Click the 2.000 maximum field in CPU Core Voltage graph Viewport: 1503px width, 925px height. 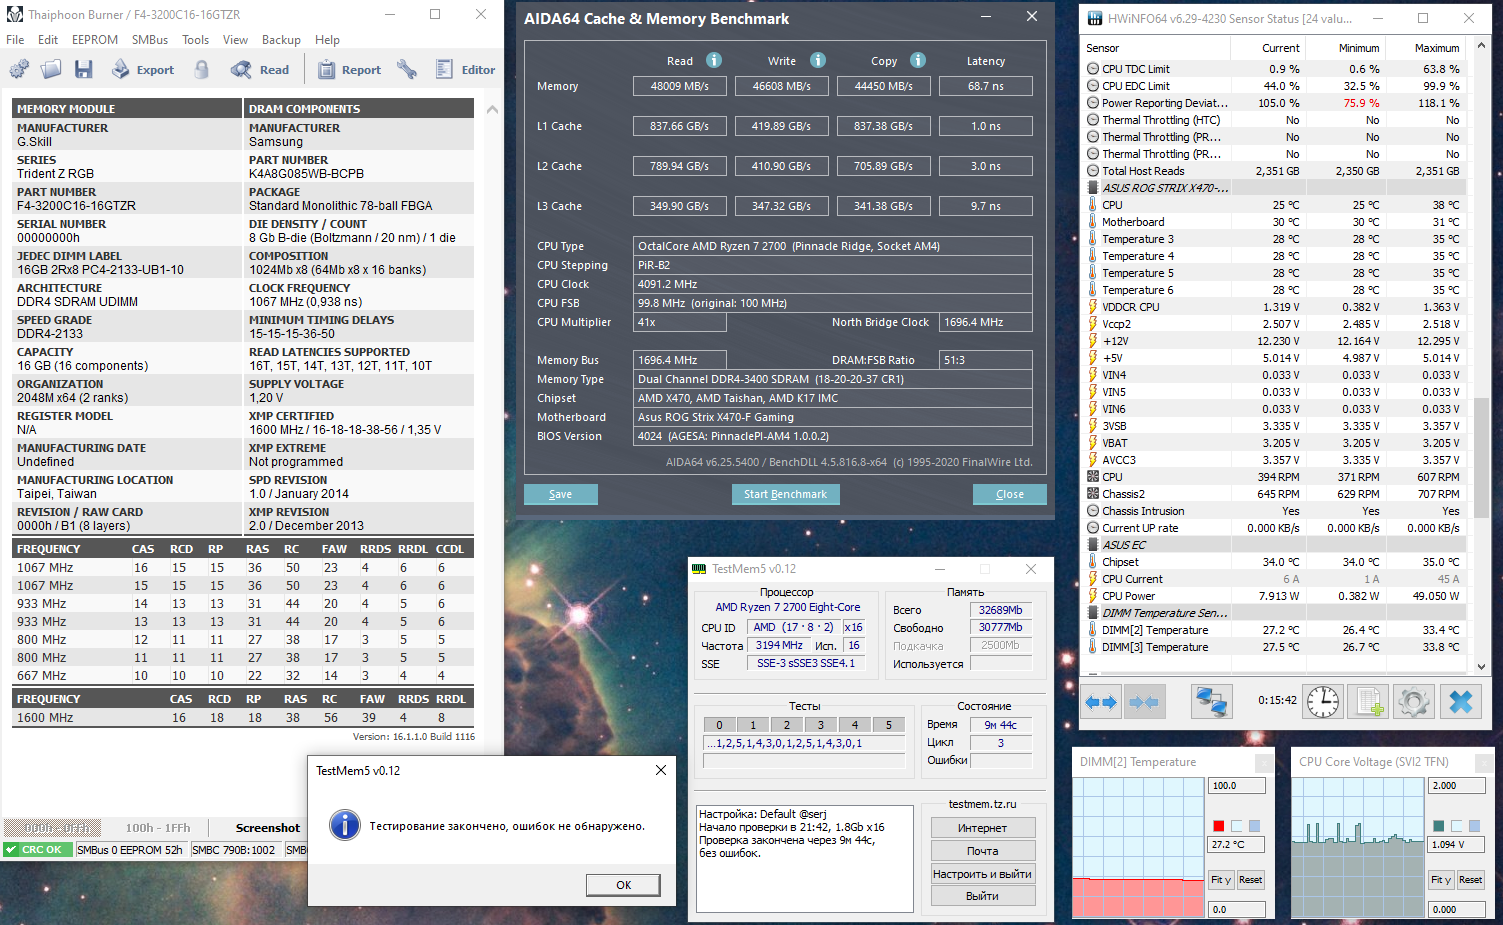(x=1457, y=786)
